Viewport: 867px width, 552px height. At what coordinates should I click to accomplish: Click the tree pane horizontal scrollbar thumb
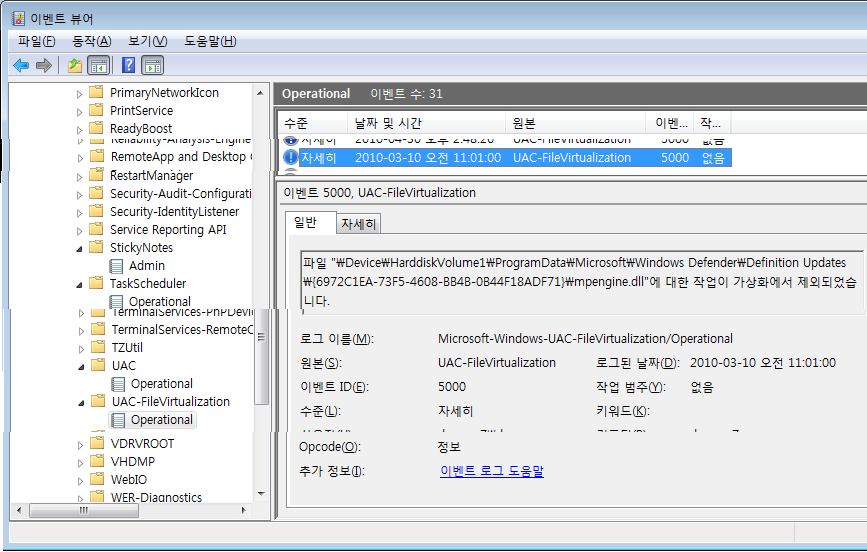tap(84, 510)
